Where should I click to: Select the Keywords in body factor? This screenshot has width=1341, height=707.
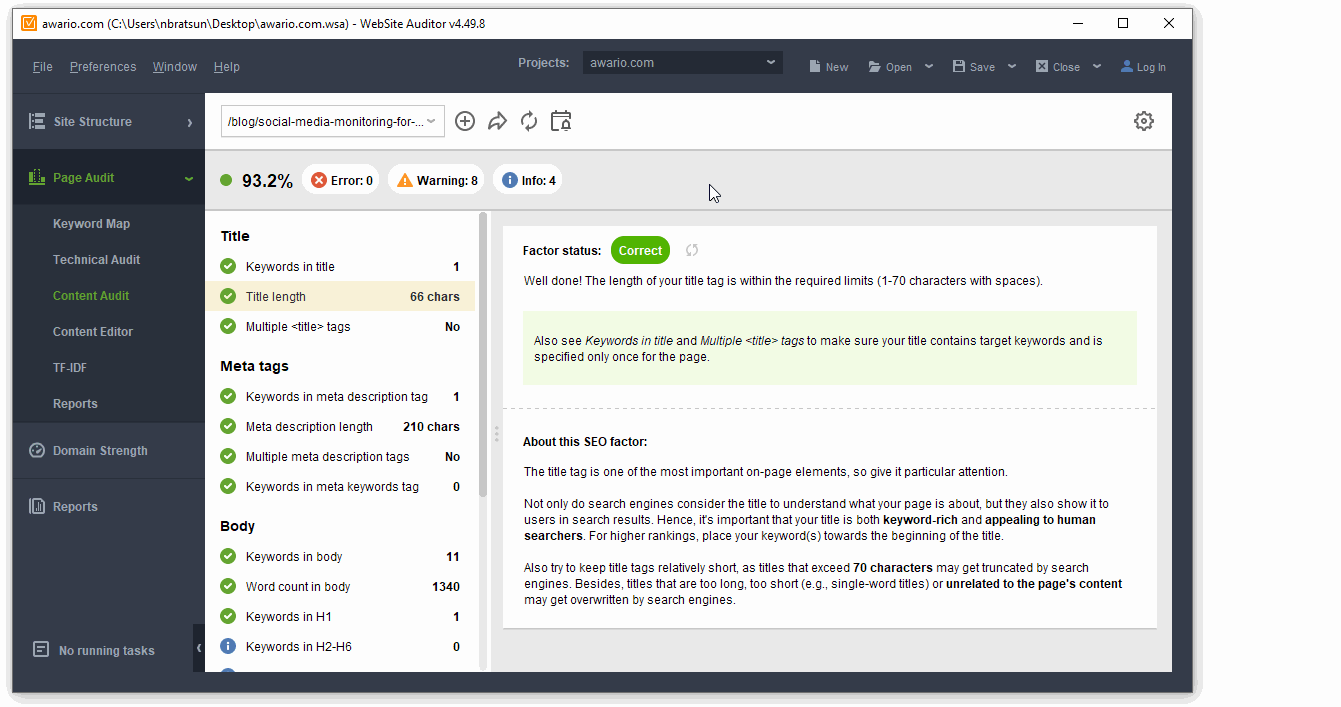(x=340, y=557)
